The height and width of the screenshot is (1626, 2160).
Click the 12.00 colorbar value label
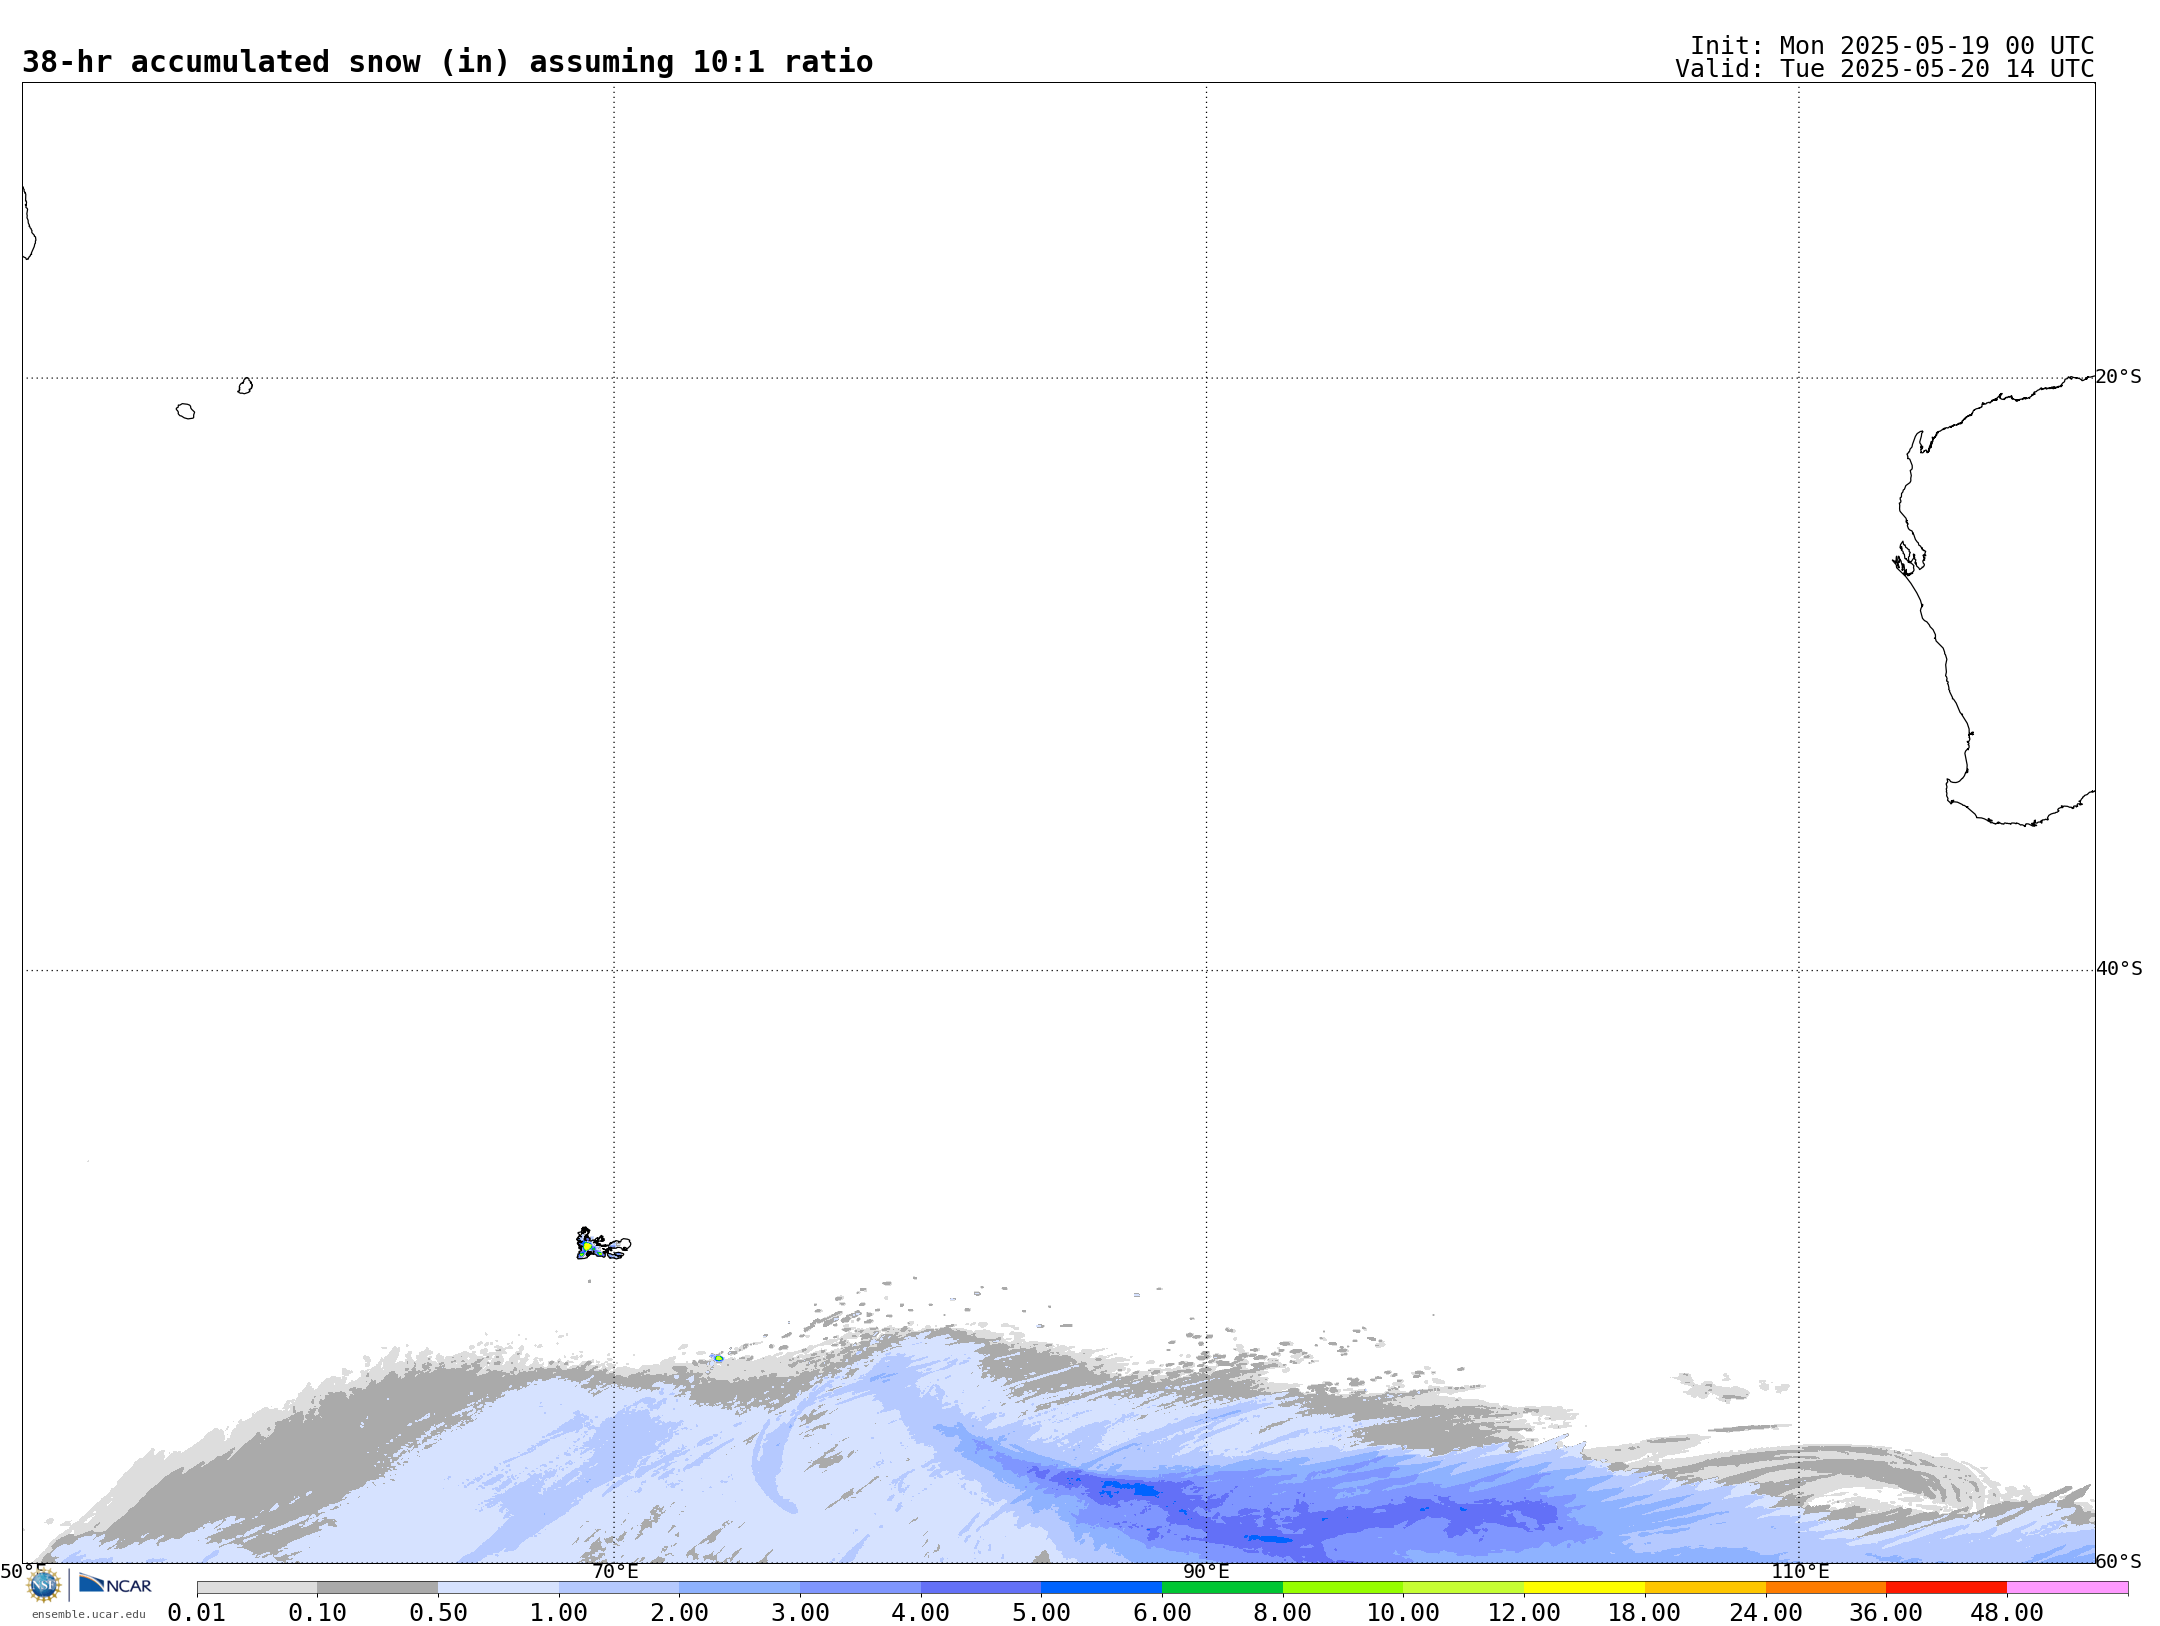[x=1524, y=1613]
